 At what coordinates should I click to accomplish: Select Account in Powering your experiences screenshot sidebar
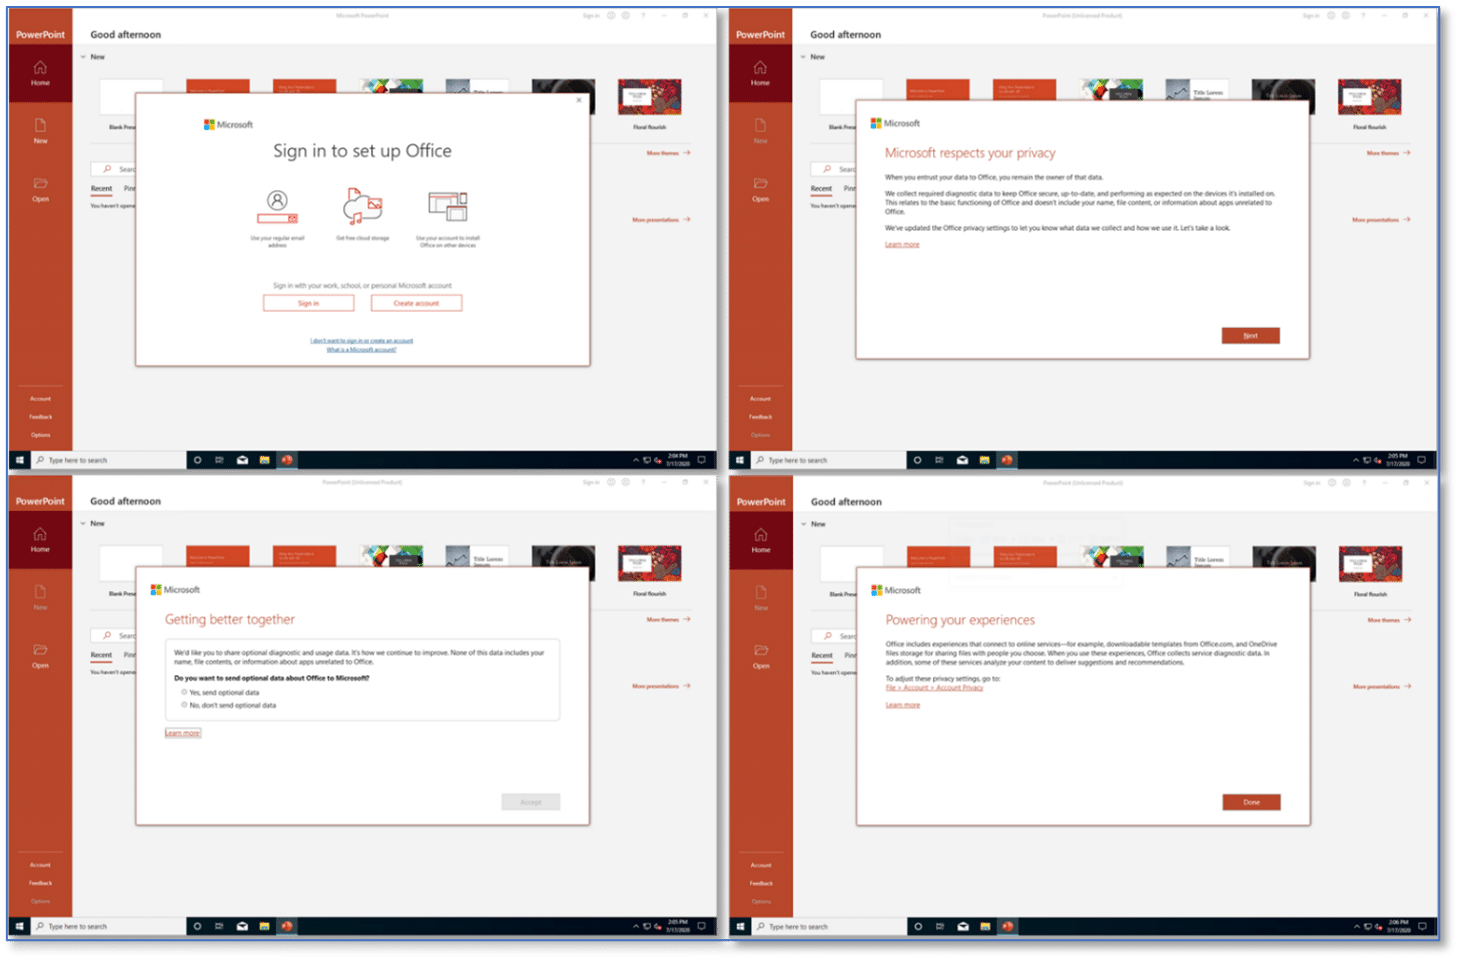point(761,865)
